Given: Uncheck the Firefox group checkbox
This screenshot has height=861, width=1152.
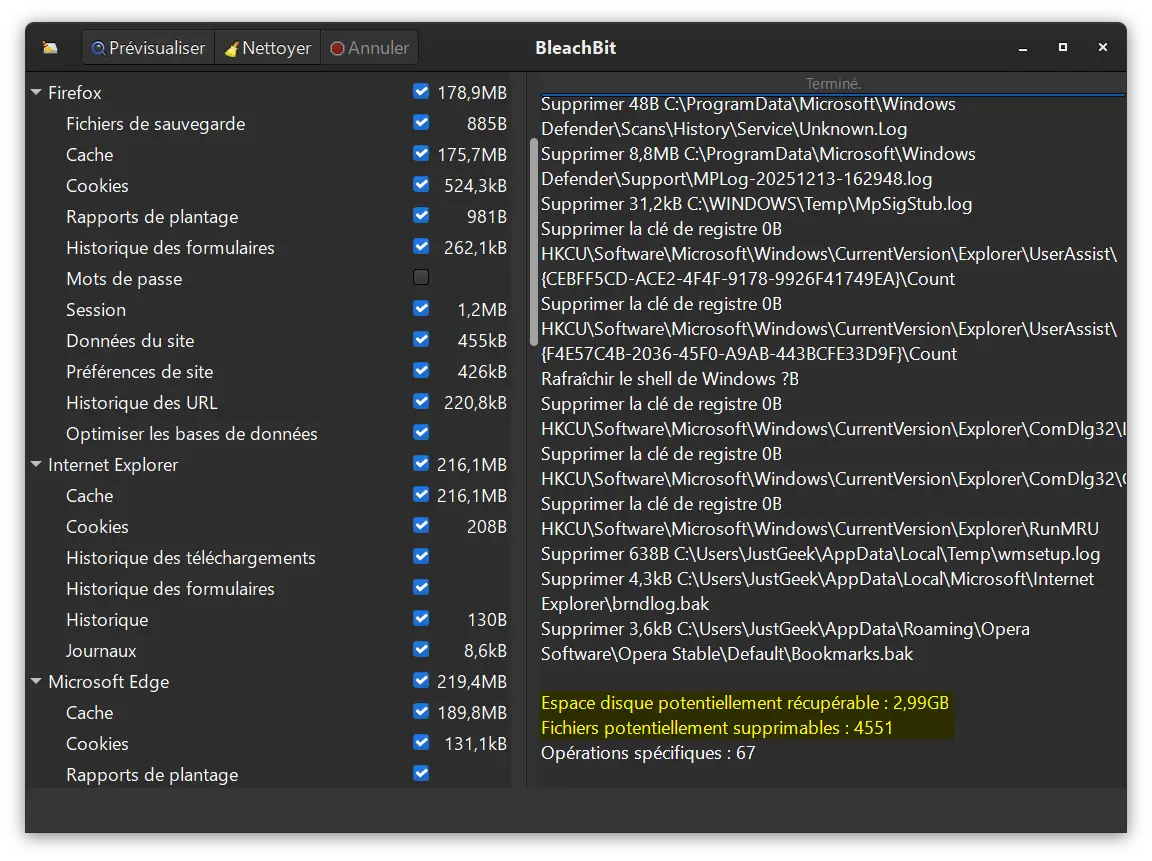Looking at the screenshot, I should 421,91.
